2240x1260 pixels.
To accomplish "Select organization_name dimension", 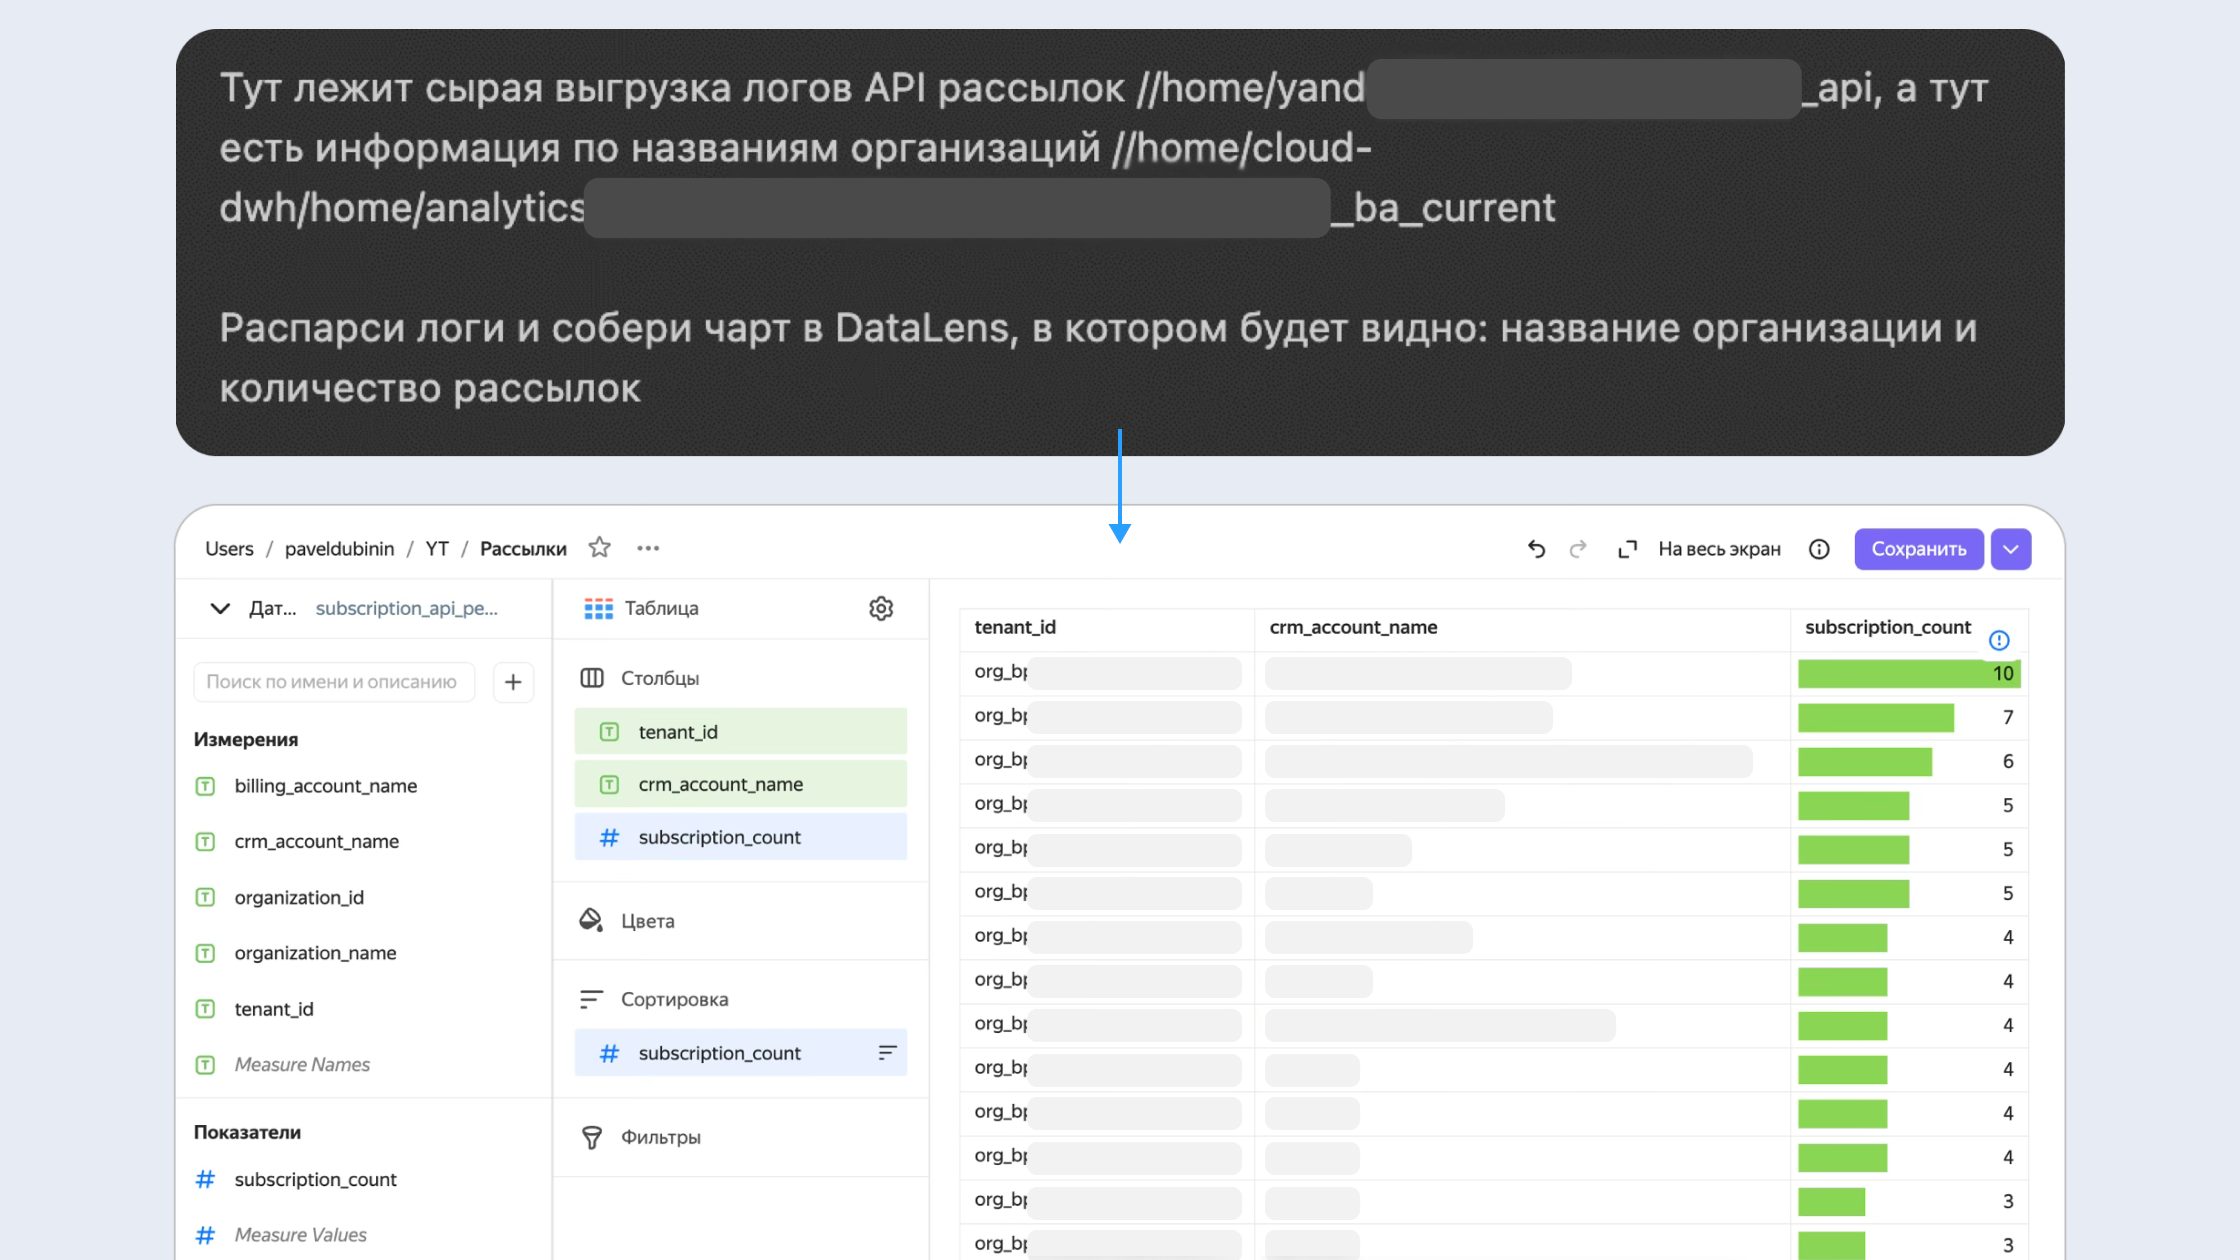I will click(x=315, y=953).
